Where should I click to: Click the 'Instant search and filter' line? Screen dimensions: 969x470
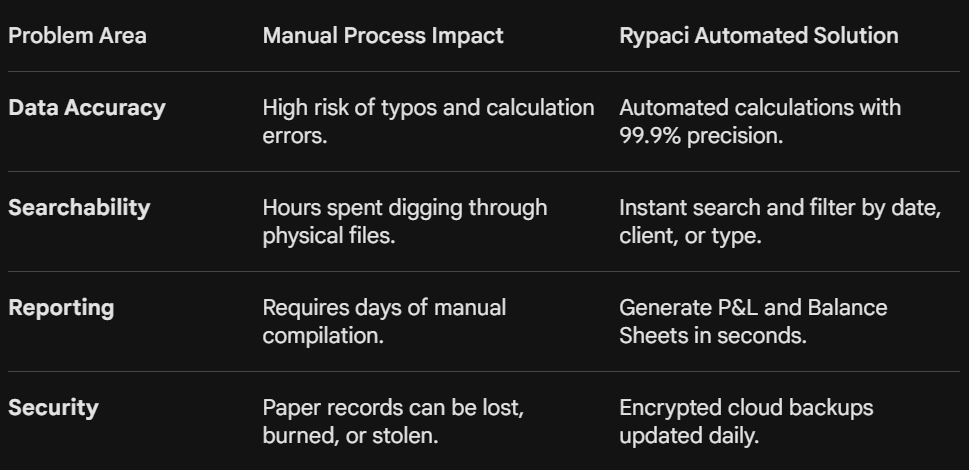(780, 208)
